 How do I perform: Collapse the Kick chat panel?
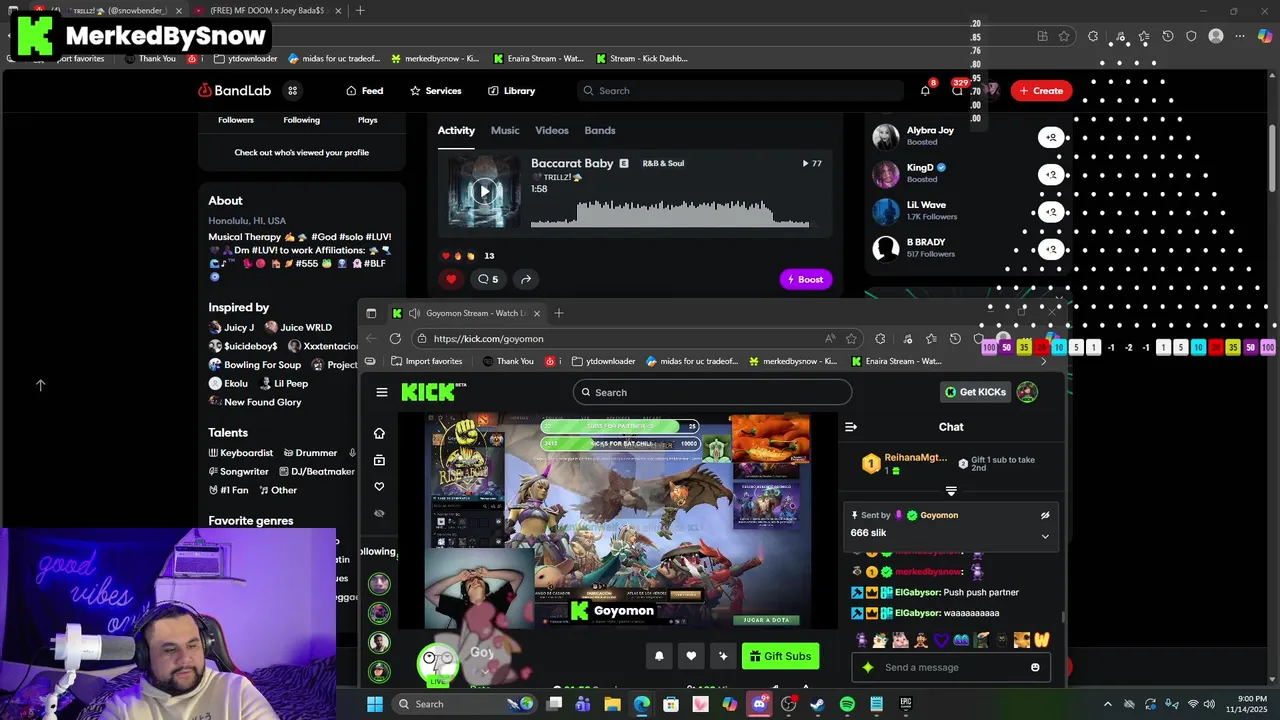click(851, 427)
